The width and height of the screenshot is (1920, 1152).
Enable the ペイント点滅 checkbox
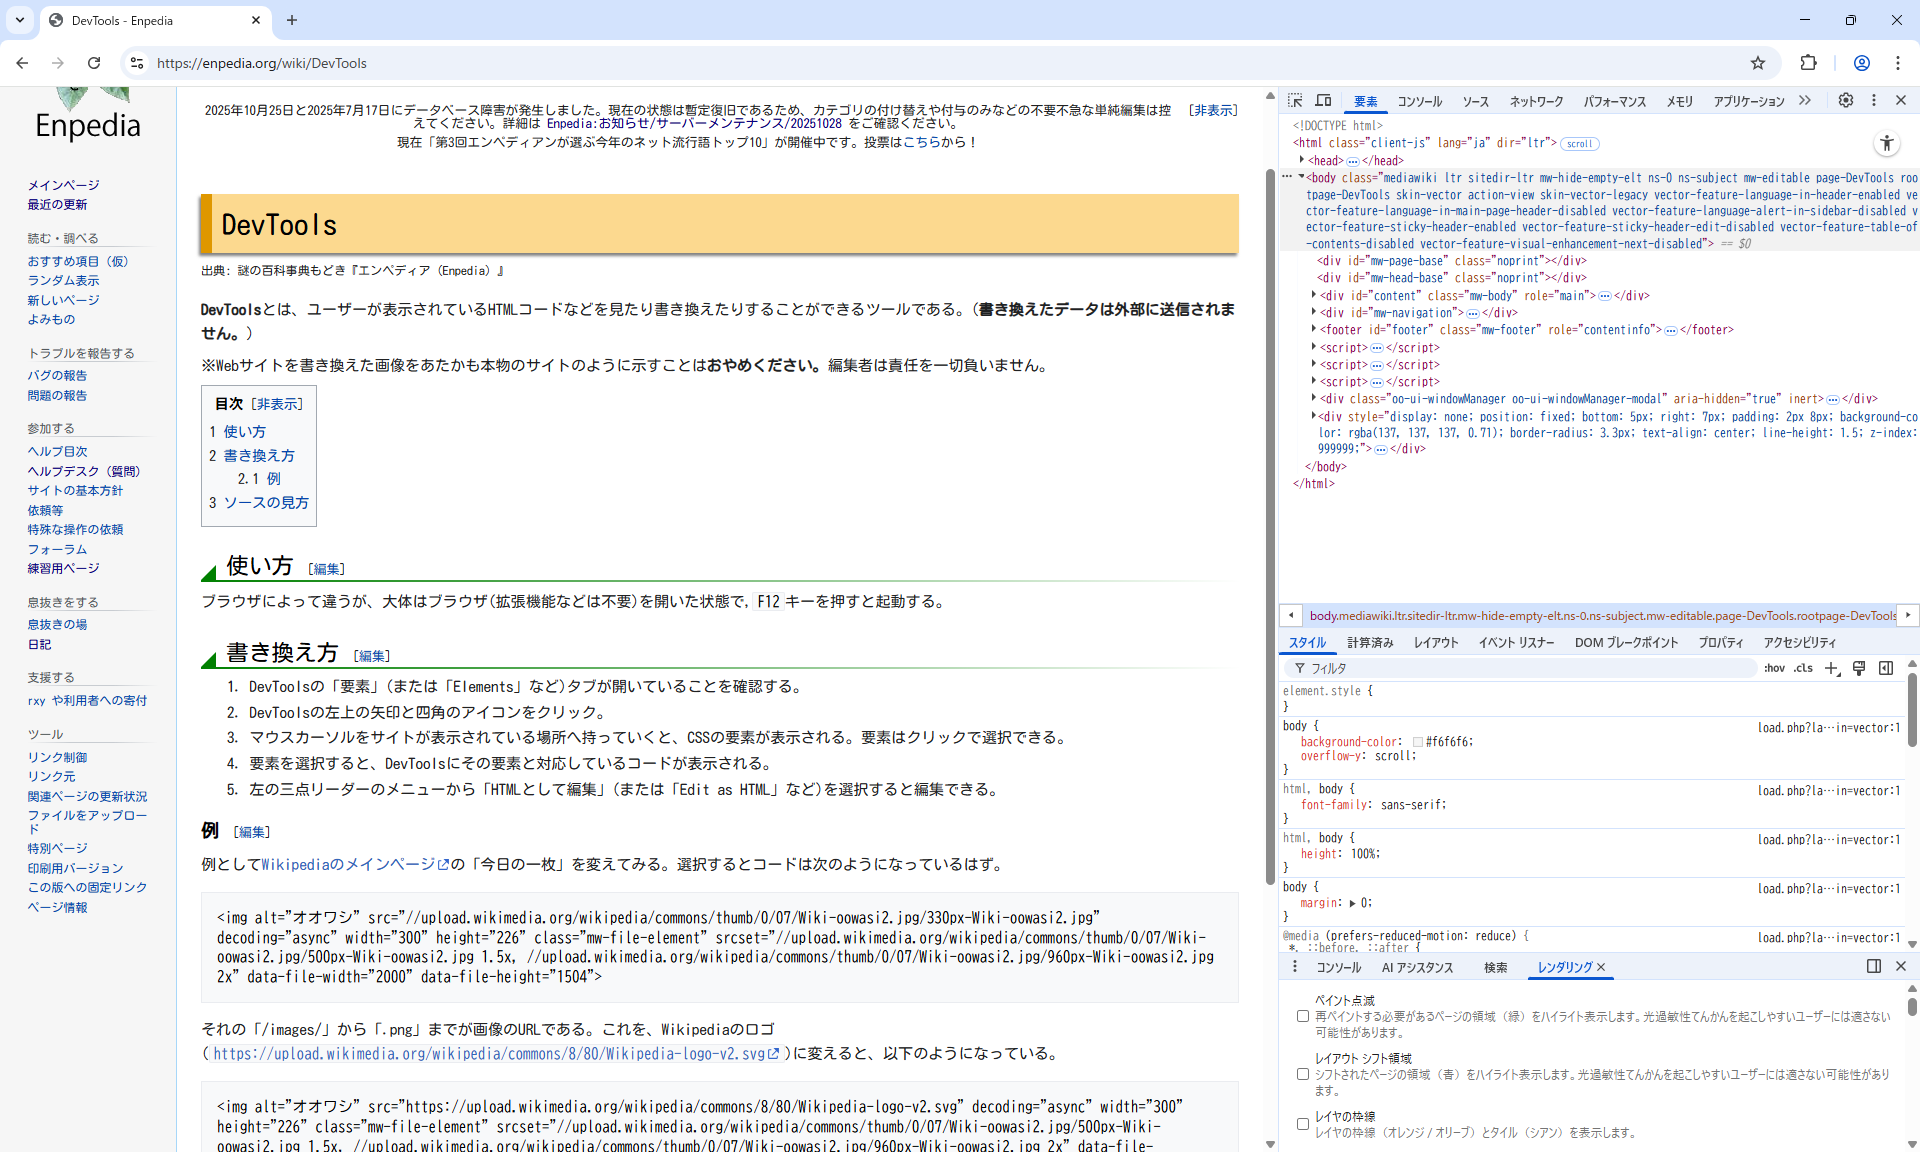[1303, 1016]
